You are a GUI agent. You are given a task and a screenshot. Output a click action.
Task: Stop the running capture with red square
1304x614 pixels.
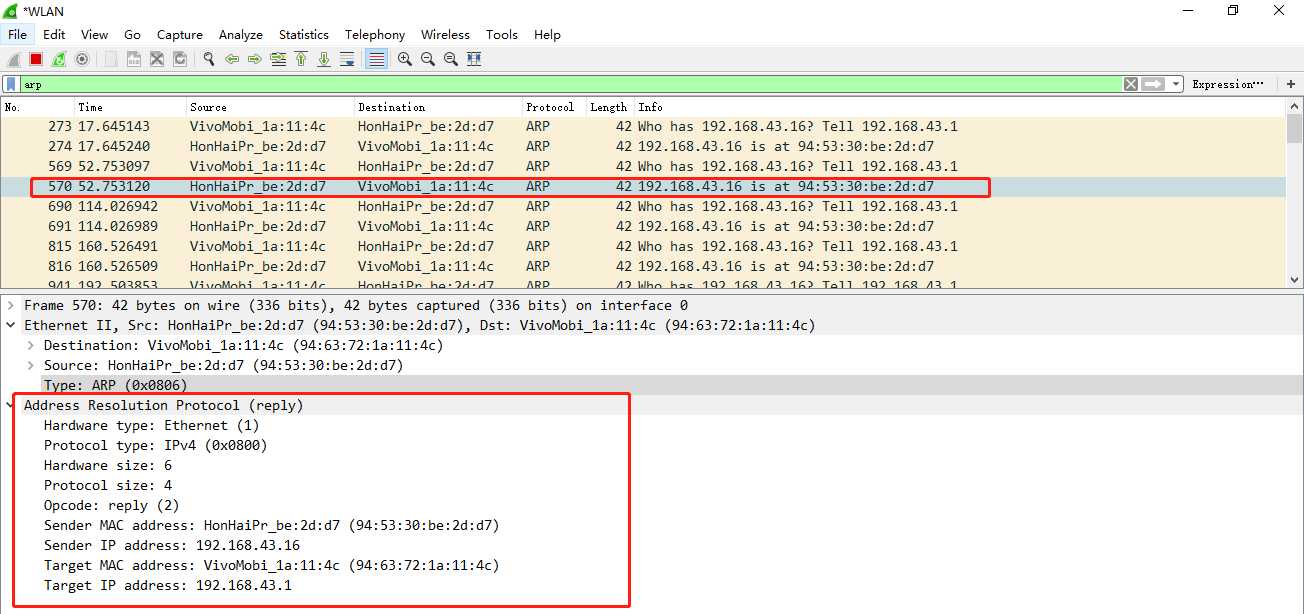36,60
